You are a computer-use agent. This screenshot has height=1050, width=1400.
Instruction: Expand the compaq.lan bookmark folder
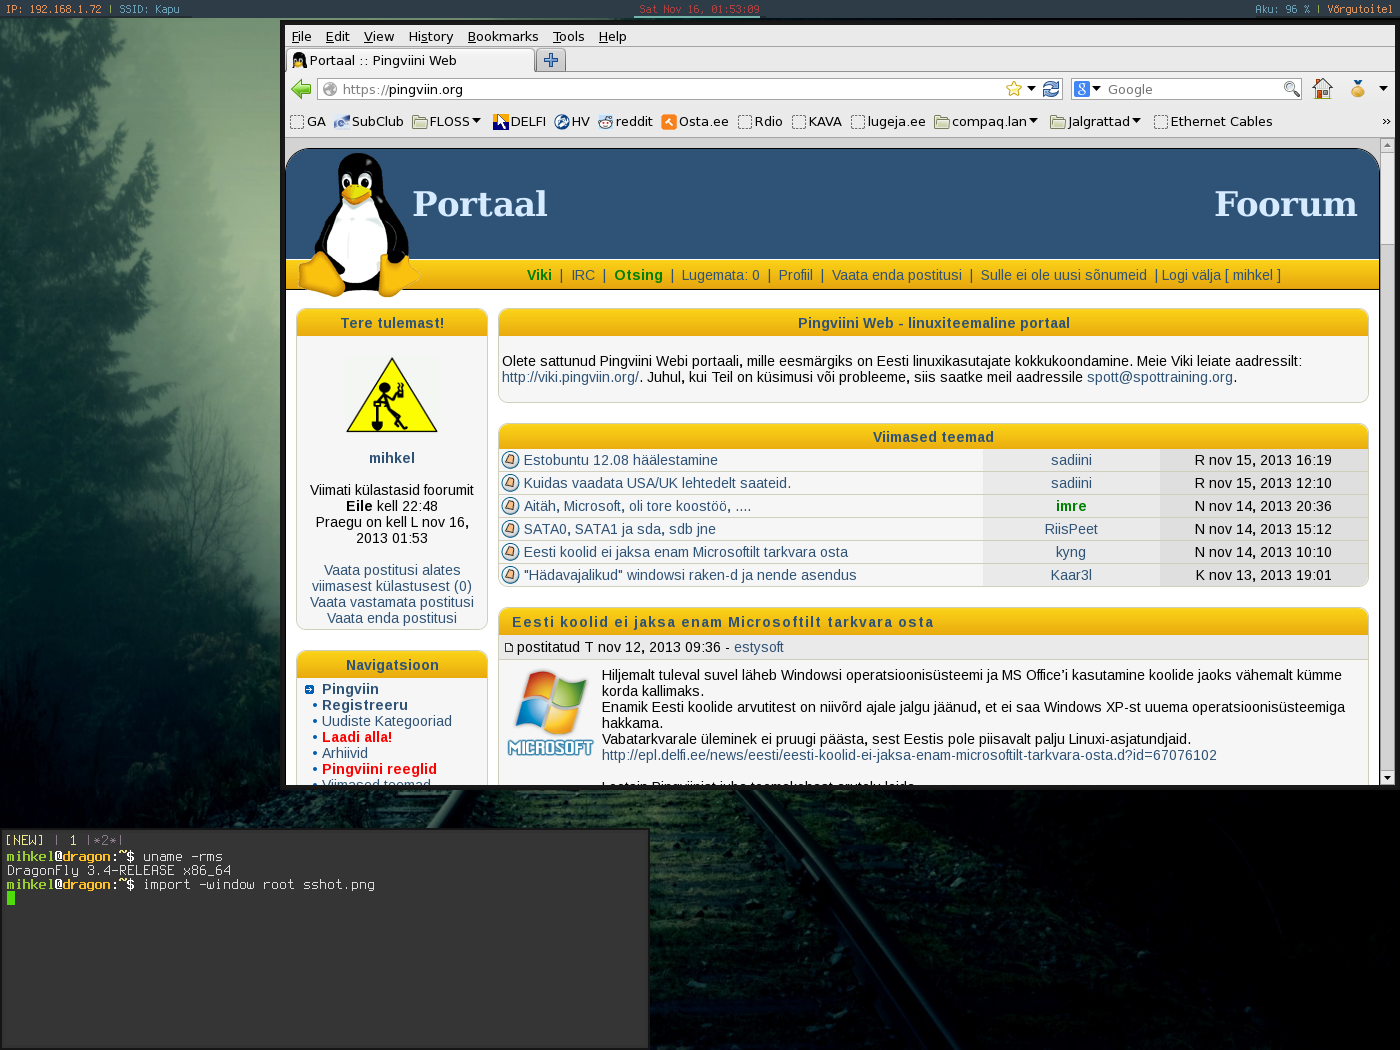point(986,122)
